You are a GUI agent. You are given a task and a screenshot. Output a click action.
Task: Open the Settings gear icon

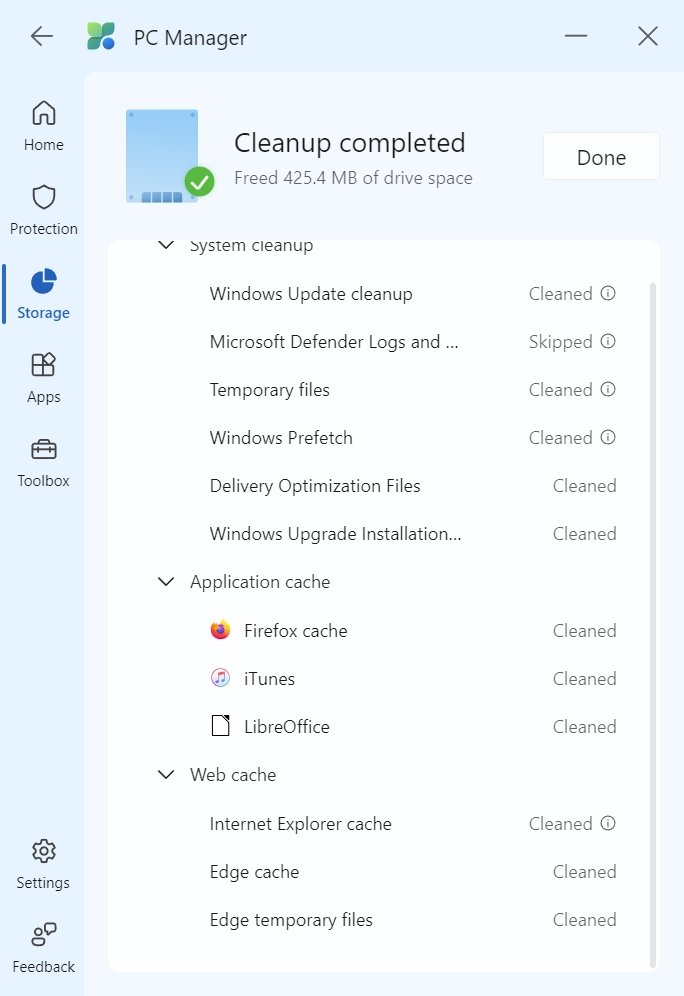tap(44, 851)
